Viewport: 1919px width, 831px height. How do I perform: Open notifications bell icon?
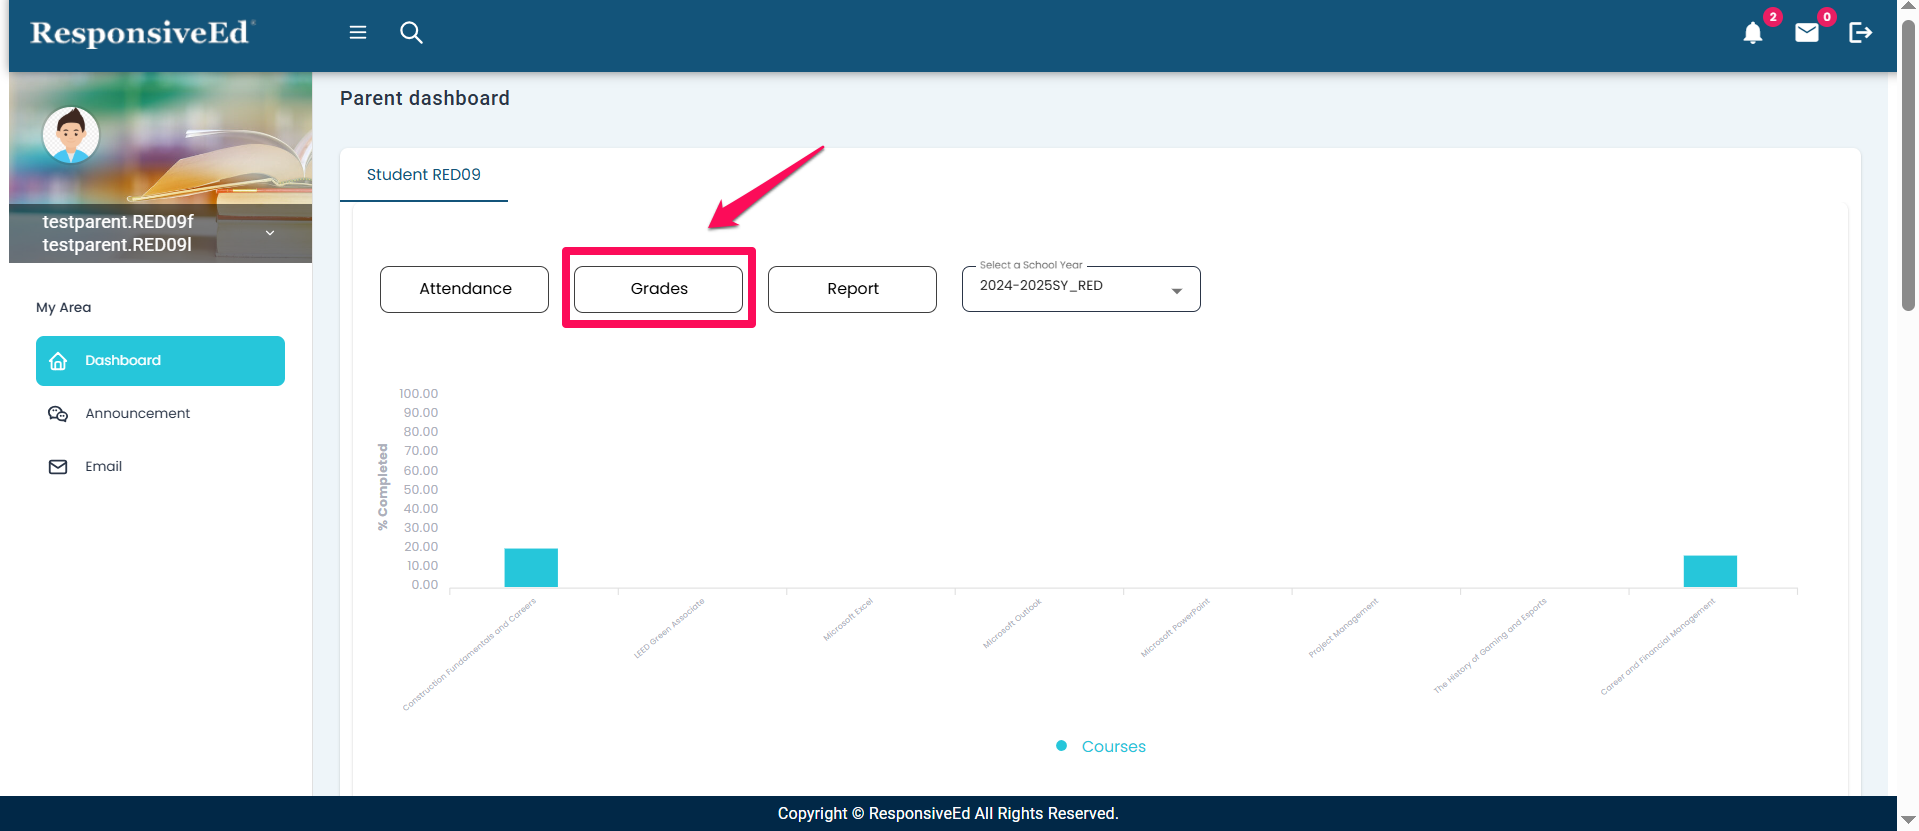[x=1752, y=34]
